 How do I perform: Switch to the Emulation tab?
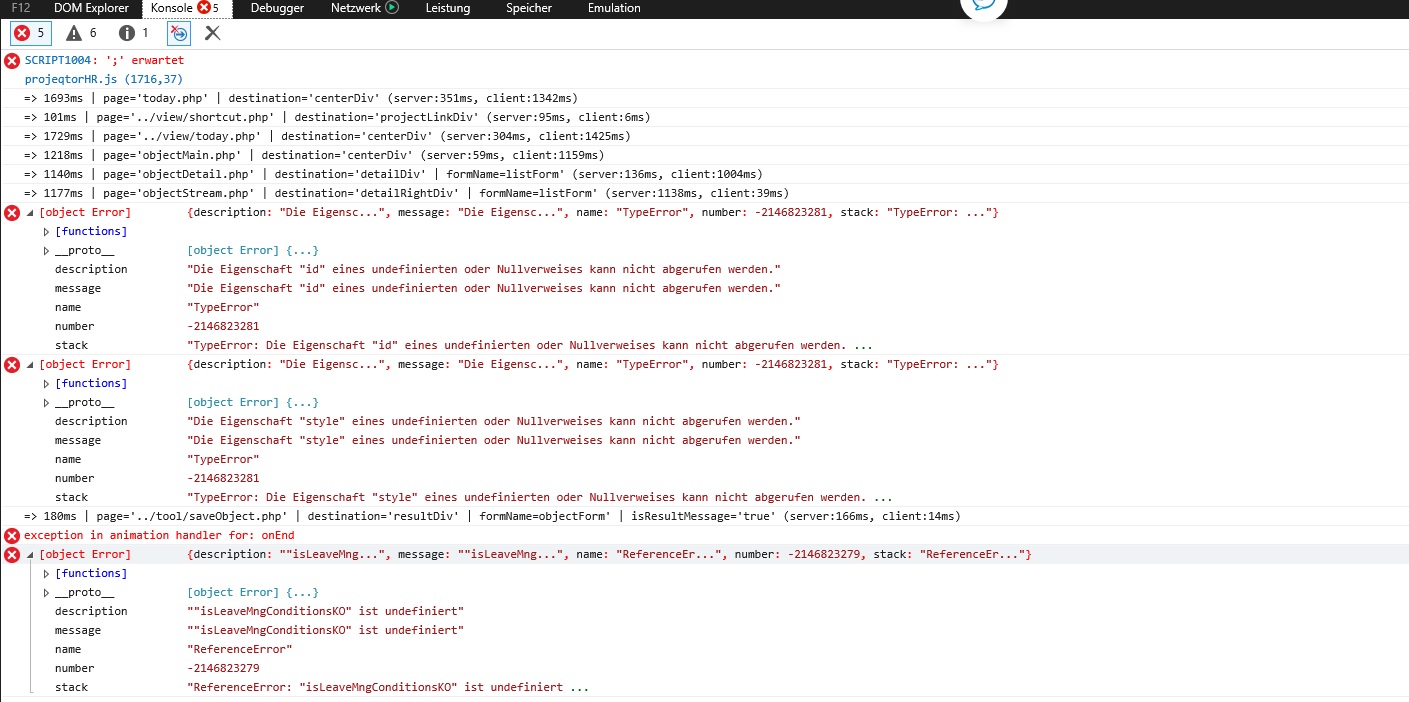tap(614, 8)
